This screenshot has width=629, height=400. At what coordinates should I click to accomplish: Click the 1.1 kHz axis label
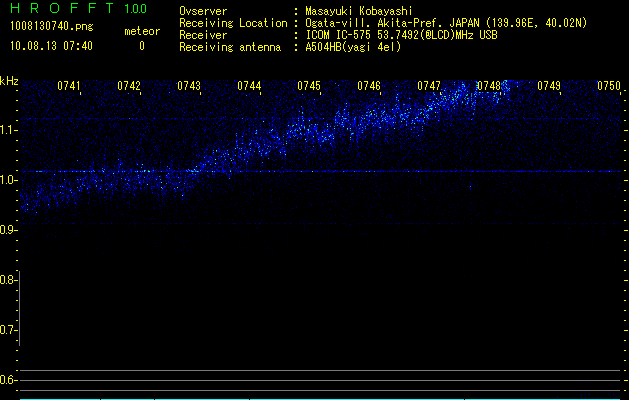[8, 130]
